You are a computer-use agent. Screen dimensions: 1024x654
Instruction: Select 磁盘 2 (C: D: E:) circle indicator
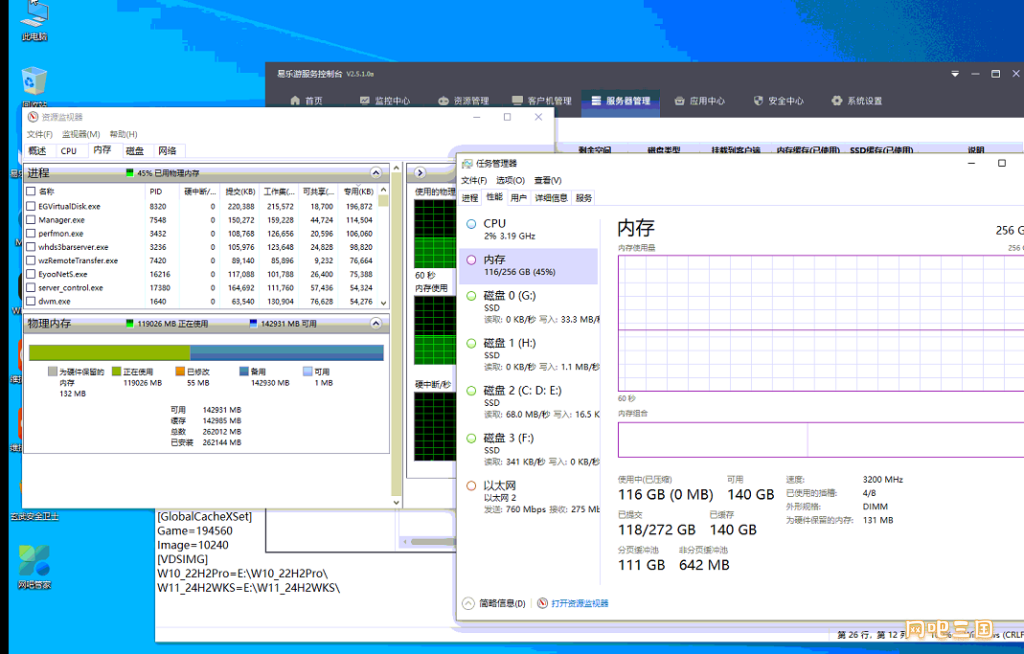pos(471,391)
